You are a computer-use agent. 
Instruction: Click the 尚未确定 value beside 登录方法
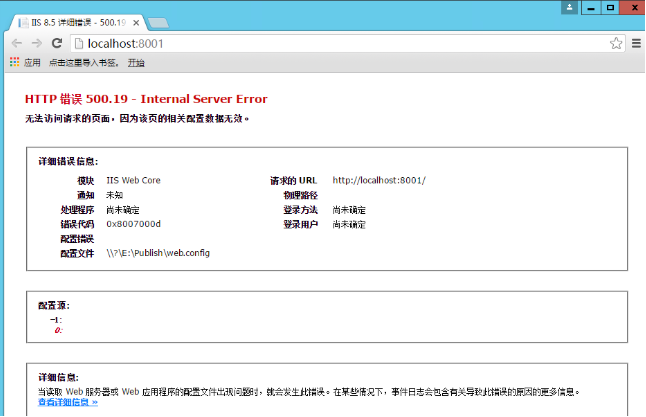click(x=349, y=210)
